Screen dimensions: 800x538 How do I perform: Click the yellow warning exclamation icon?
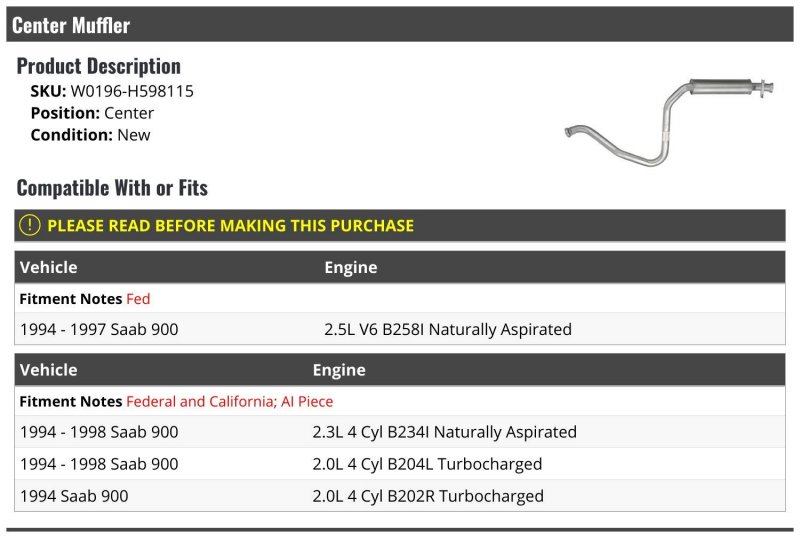pos(30,225)
